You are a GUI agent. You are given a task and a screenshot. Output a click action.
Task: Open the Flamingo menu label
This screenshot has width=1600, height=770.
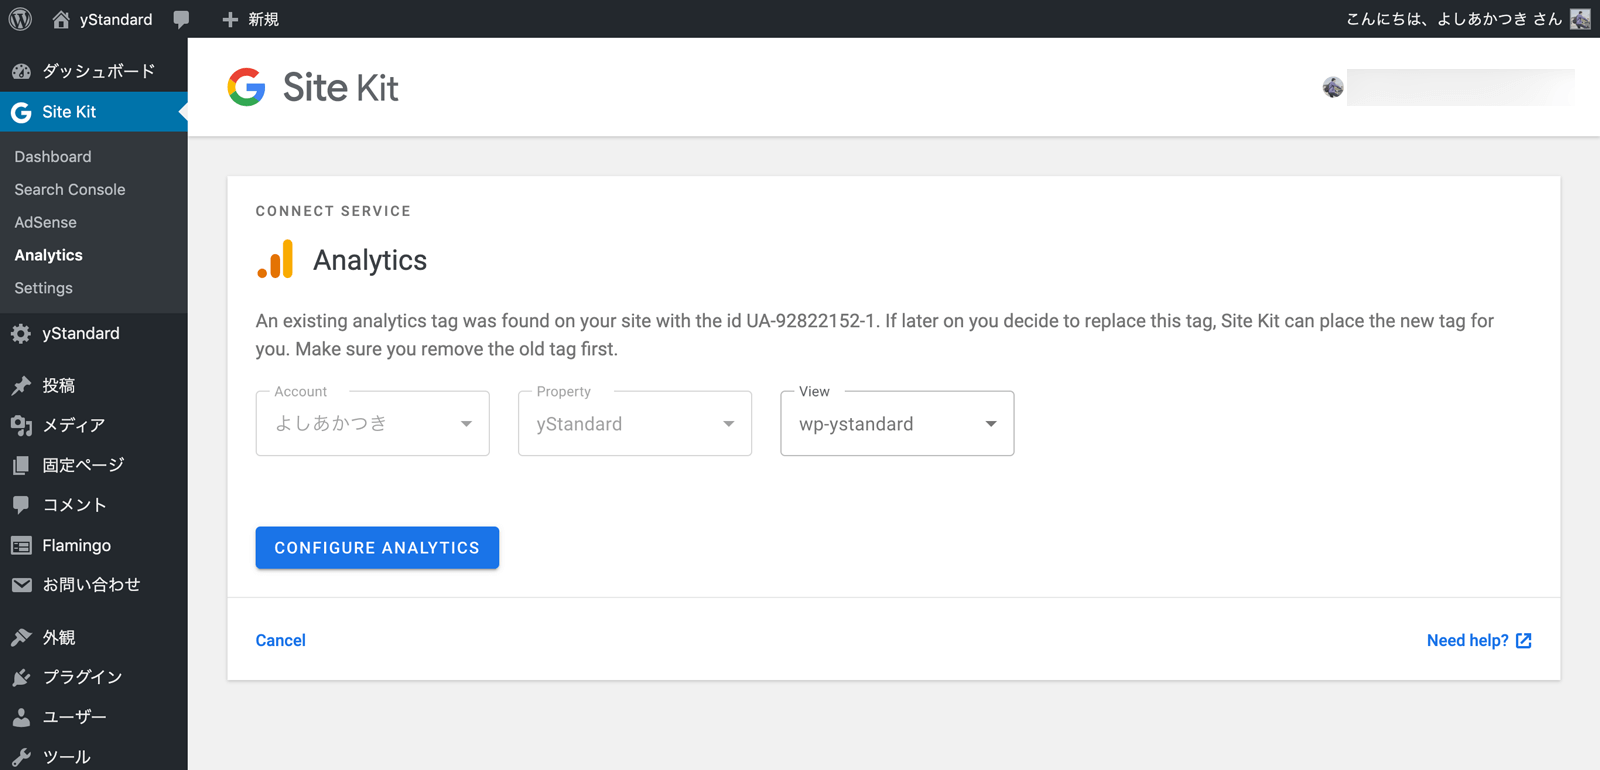[77, 545]
